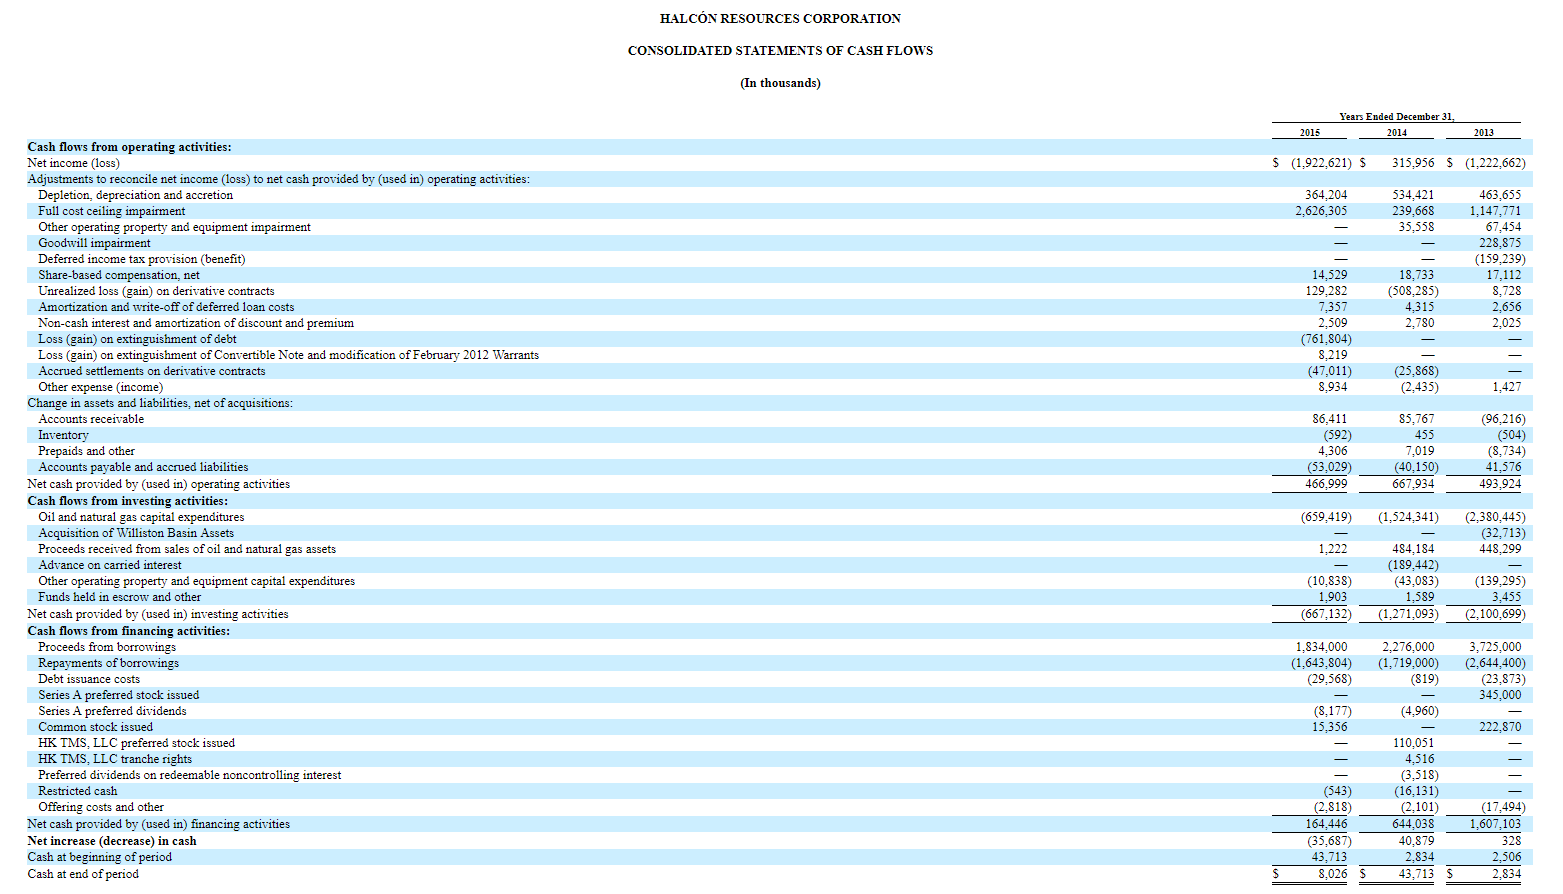
Task: Click "Accrued settlements on derivative contracts" label
Action: (152, 371)
